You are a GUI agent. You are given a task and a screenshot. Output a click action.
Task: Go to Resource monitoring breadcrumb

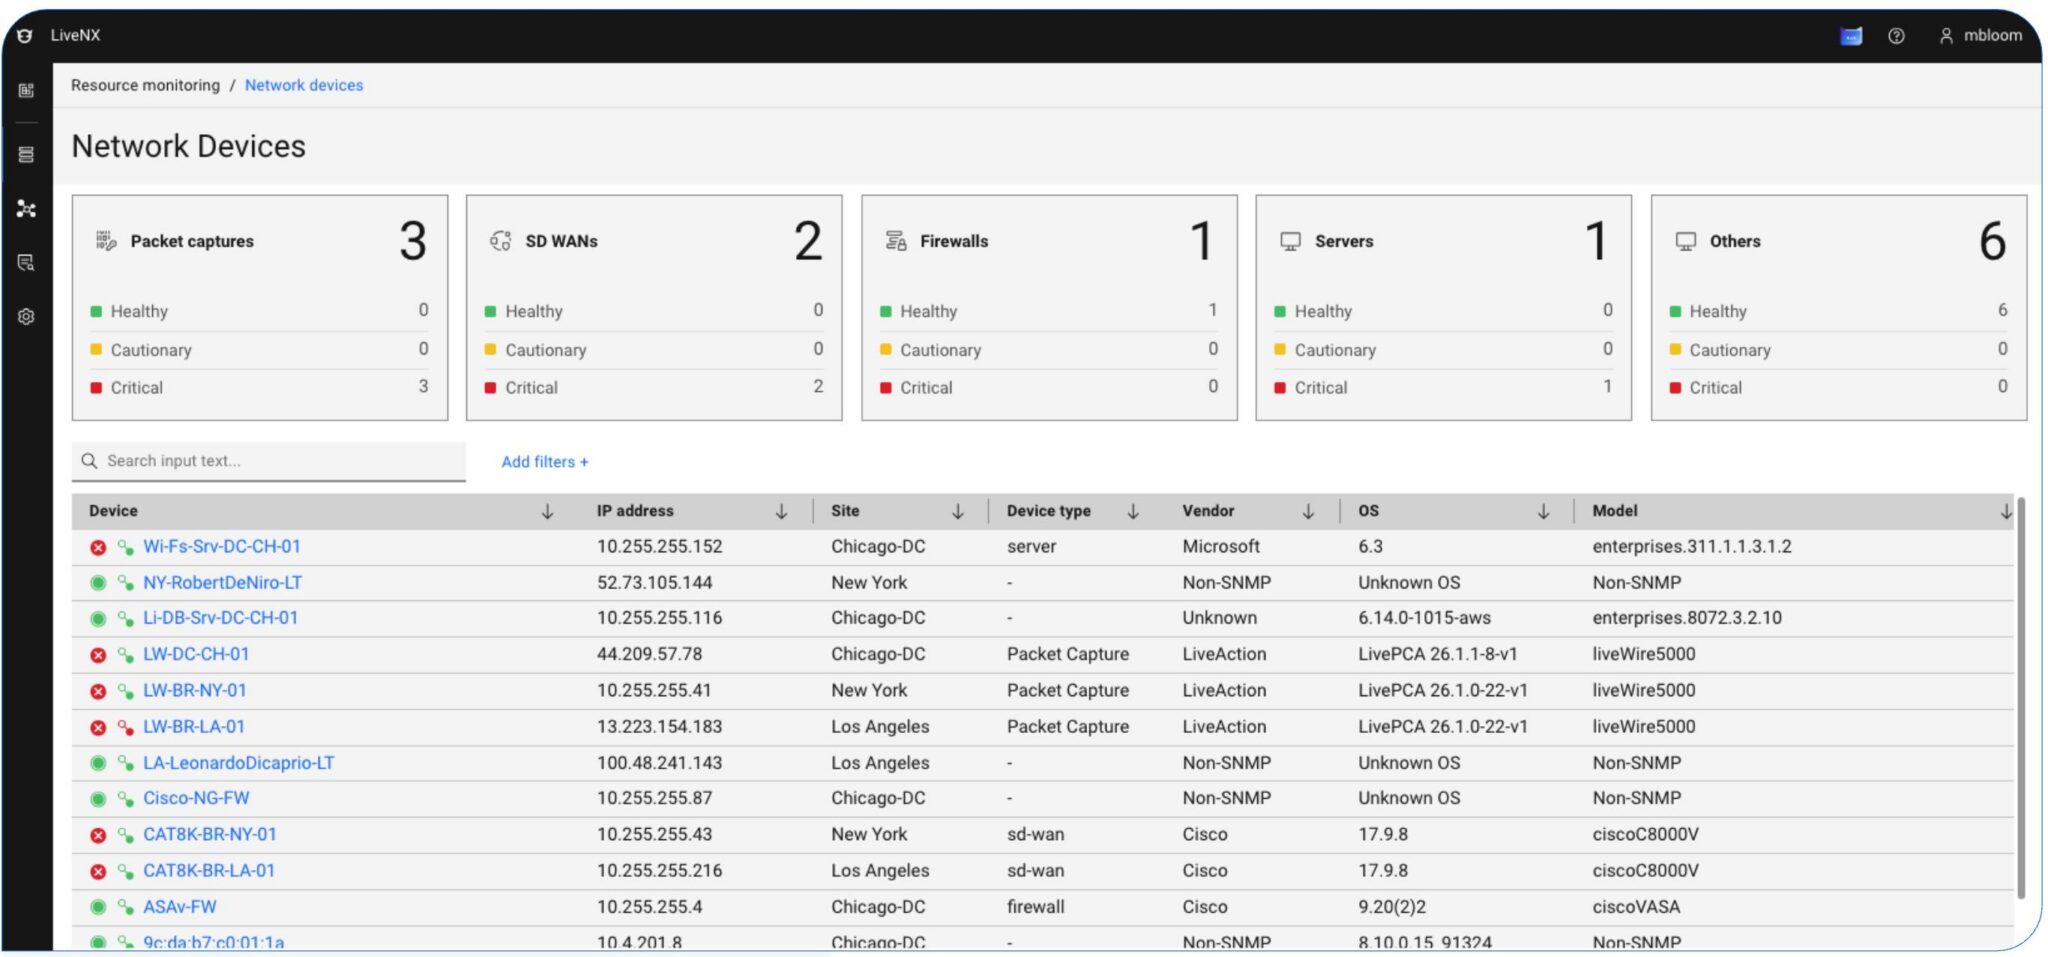[145, 85]
